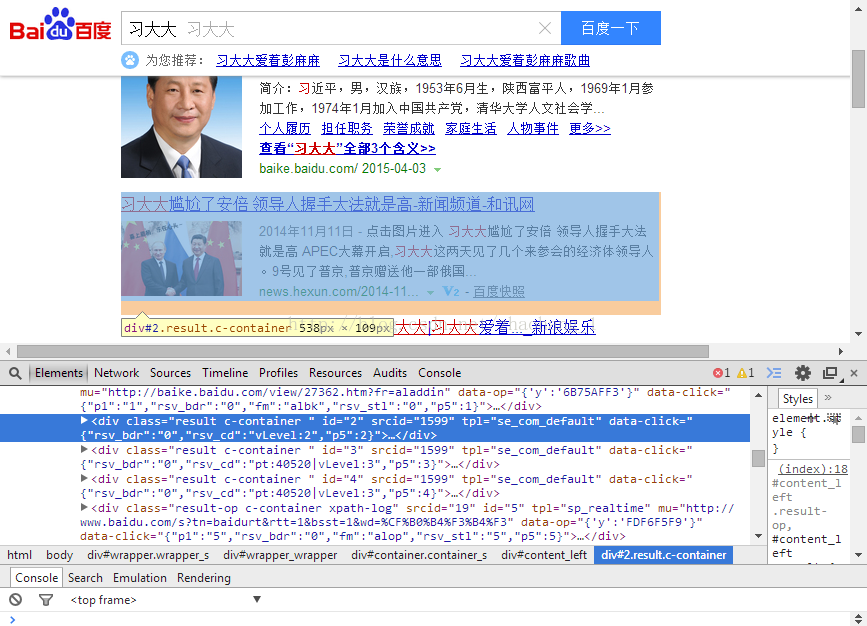Switch to the Network tab

point(117,373)
